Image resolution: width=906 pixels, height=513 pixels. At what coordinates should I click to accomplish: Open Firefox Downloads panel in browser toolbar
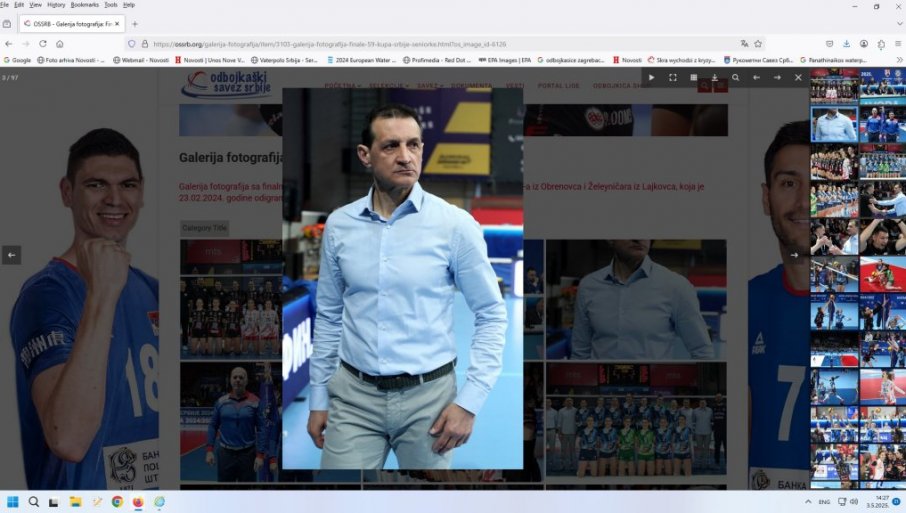click(847, 44)
